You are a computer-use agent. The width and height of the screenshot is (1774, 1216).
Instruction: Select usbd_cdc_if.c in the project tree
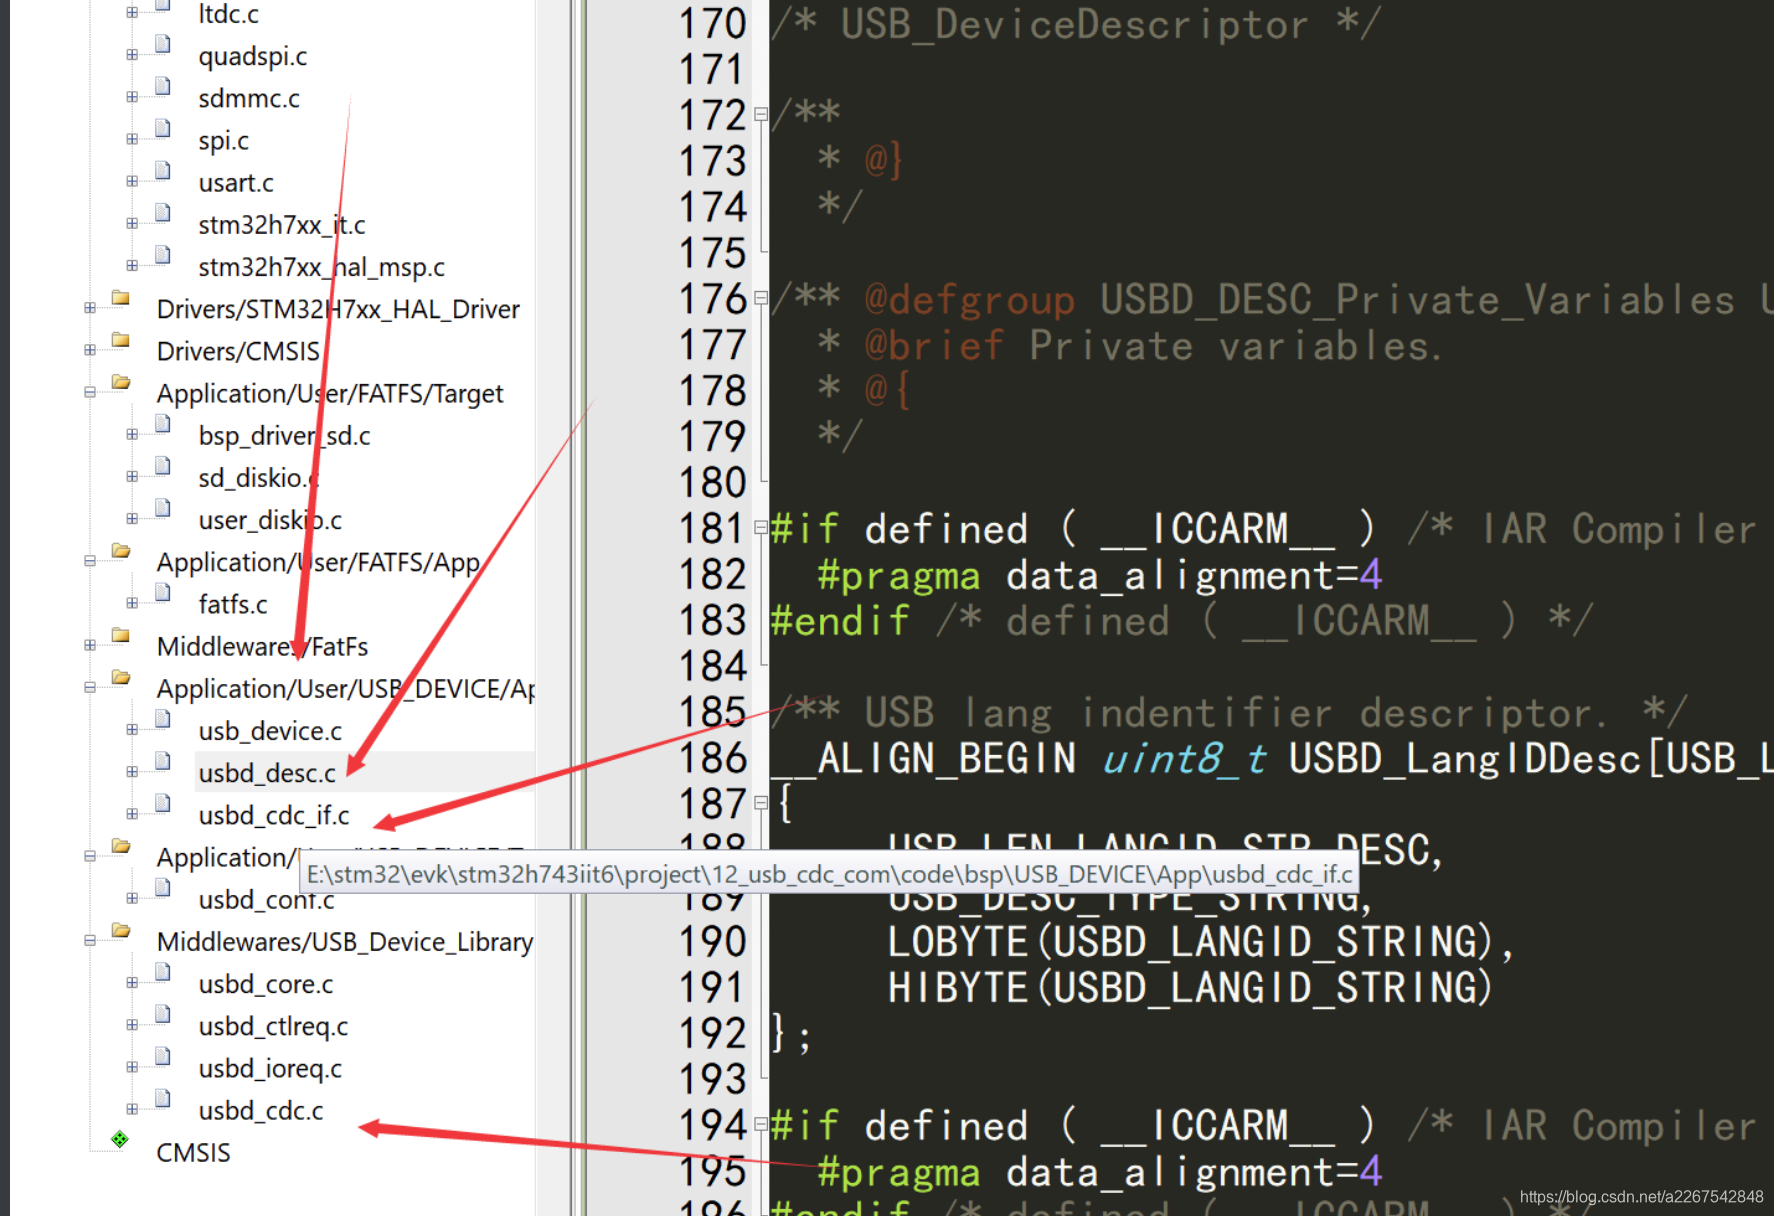tap(273, 814)
